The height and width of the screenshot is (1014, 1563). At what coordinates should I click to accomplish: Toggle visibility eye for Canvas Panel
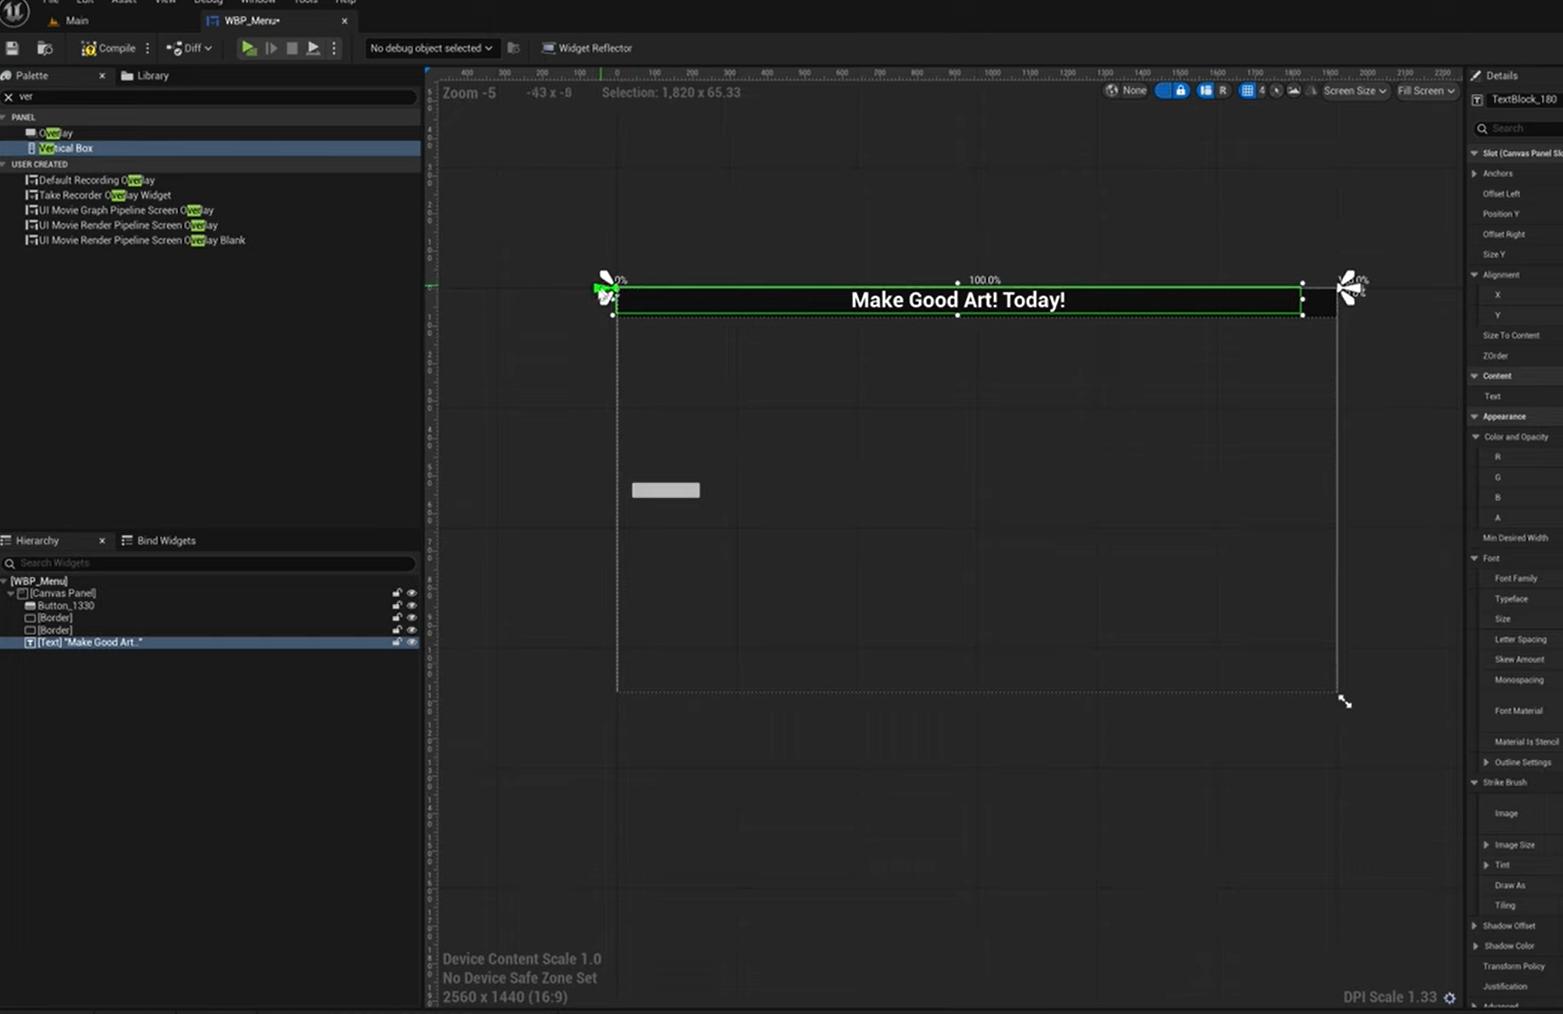point(411,594)
